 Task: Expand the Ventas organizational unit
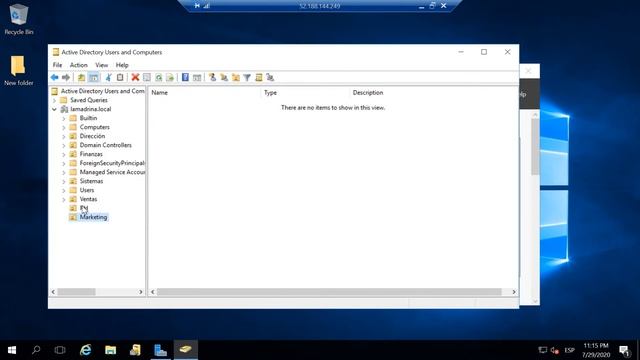click(64, 199)
